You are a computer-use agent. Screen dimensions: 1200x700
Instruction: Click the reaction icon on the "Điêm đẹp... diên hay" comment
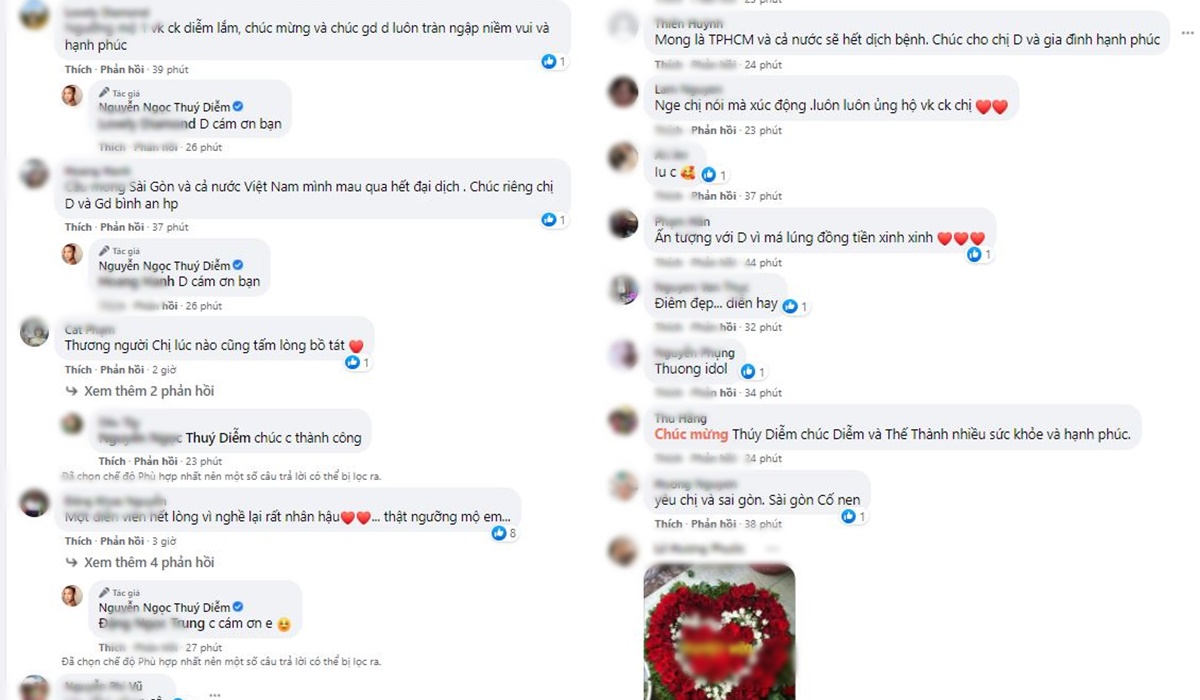pyautogui.click(x=791, y=306)
